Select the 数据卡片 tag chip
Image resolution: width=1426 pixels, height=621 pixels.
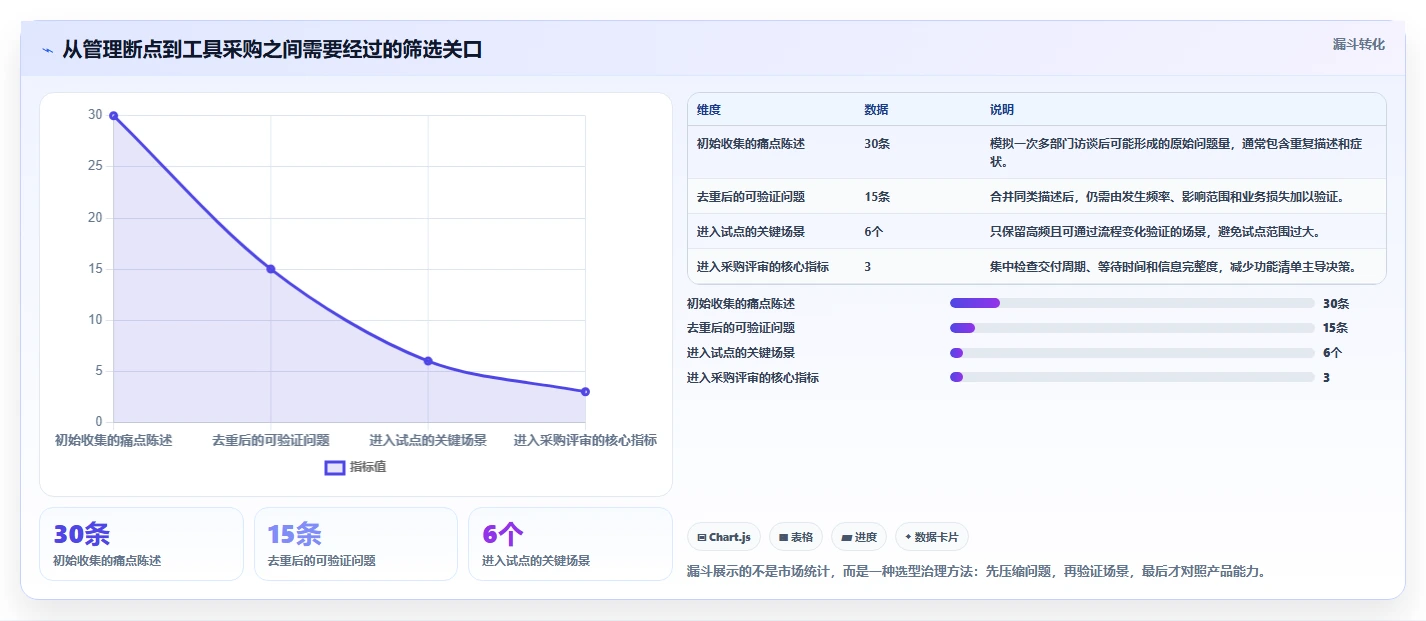pos(932,537)
